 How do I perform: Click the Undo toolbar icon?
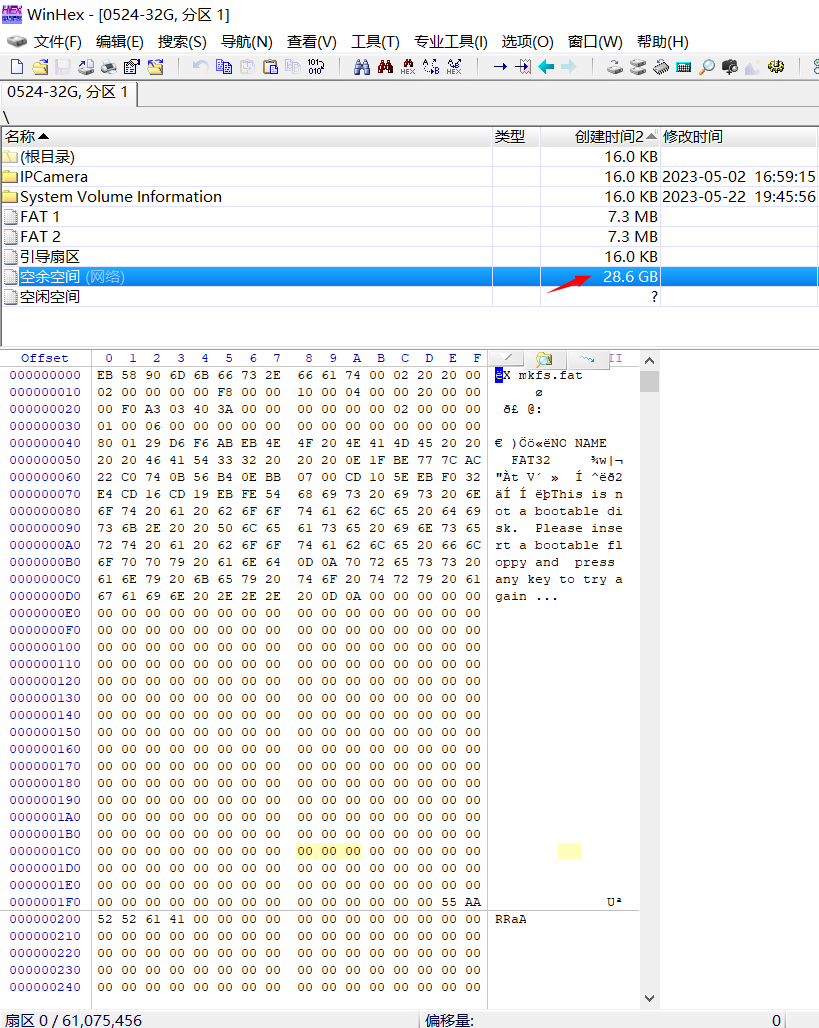[200, 67]
